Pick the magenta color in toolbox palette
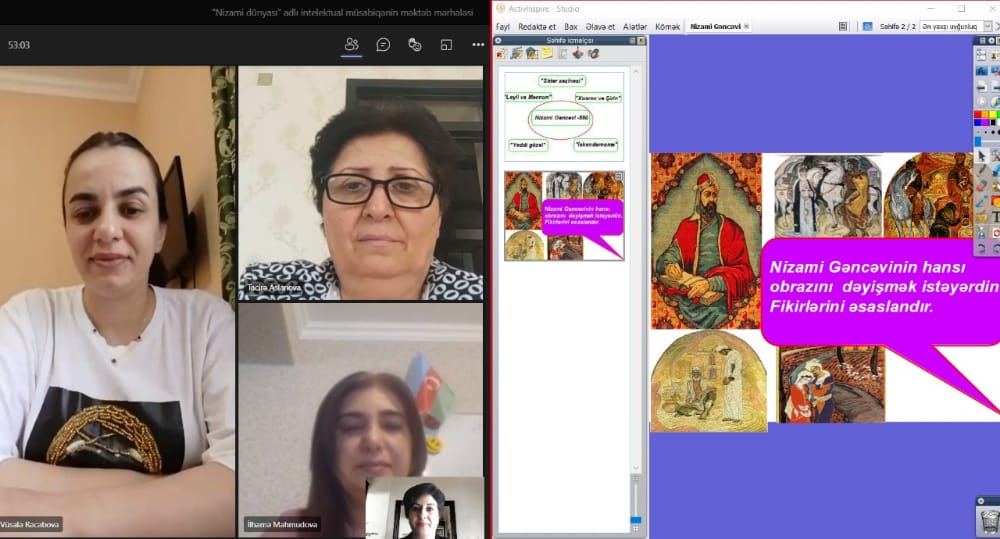The image size is (1000, 539). click(985, 121)
